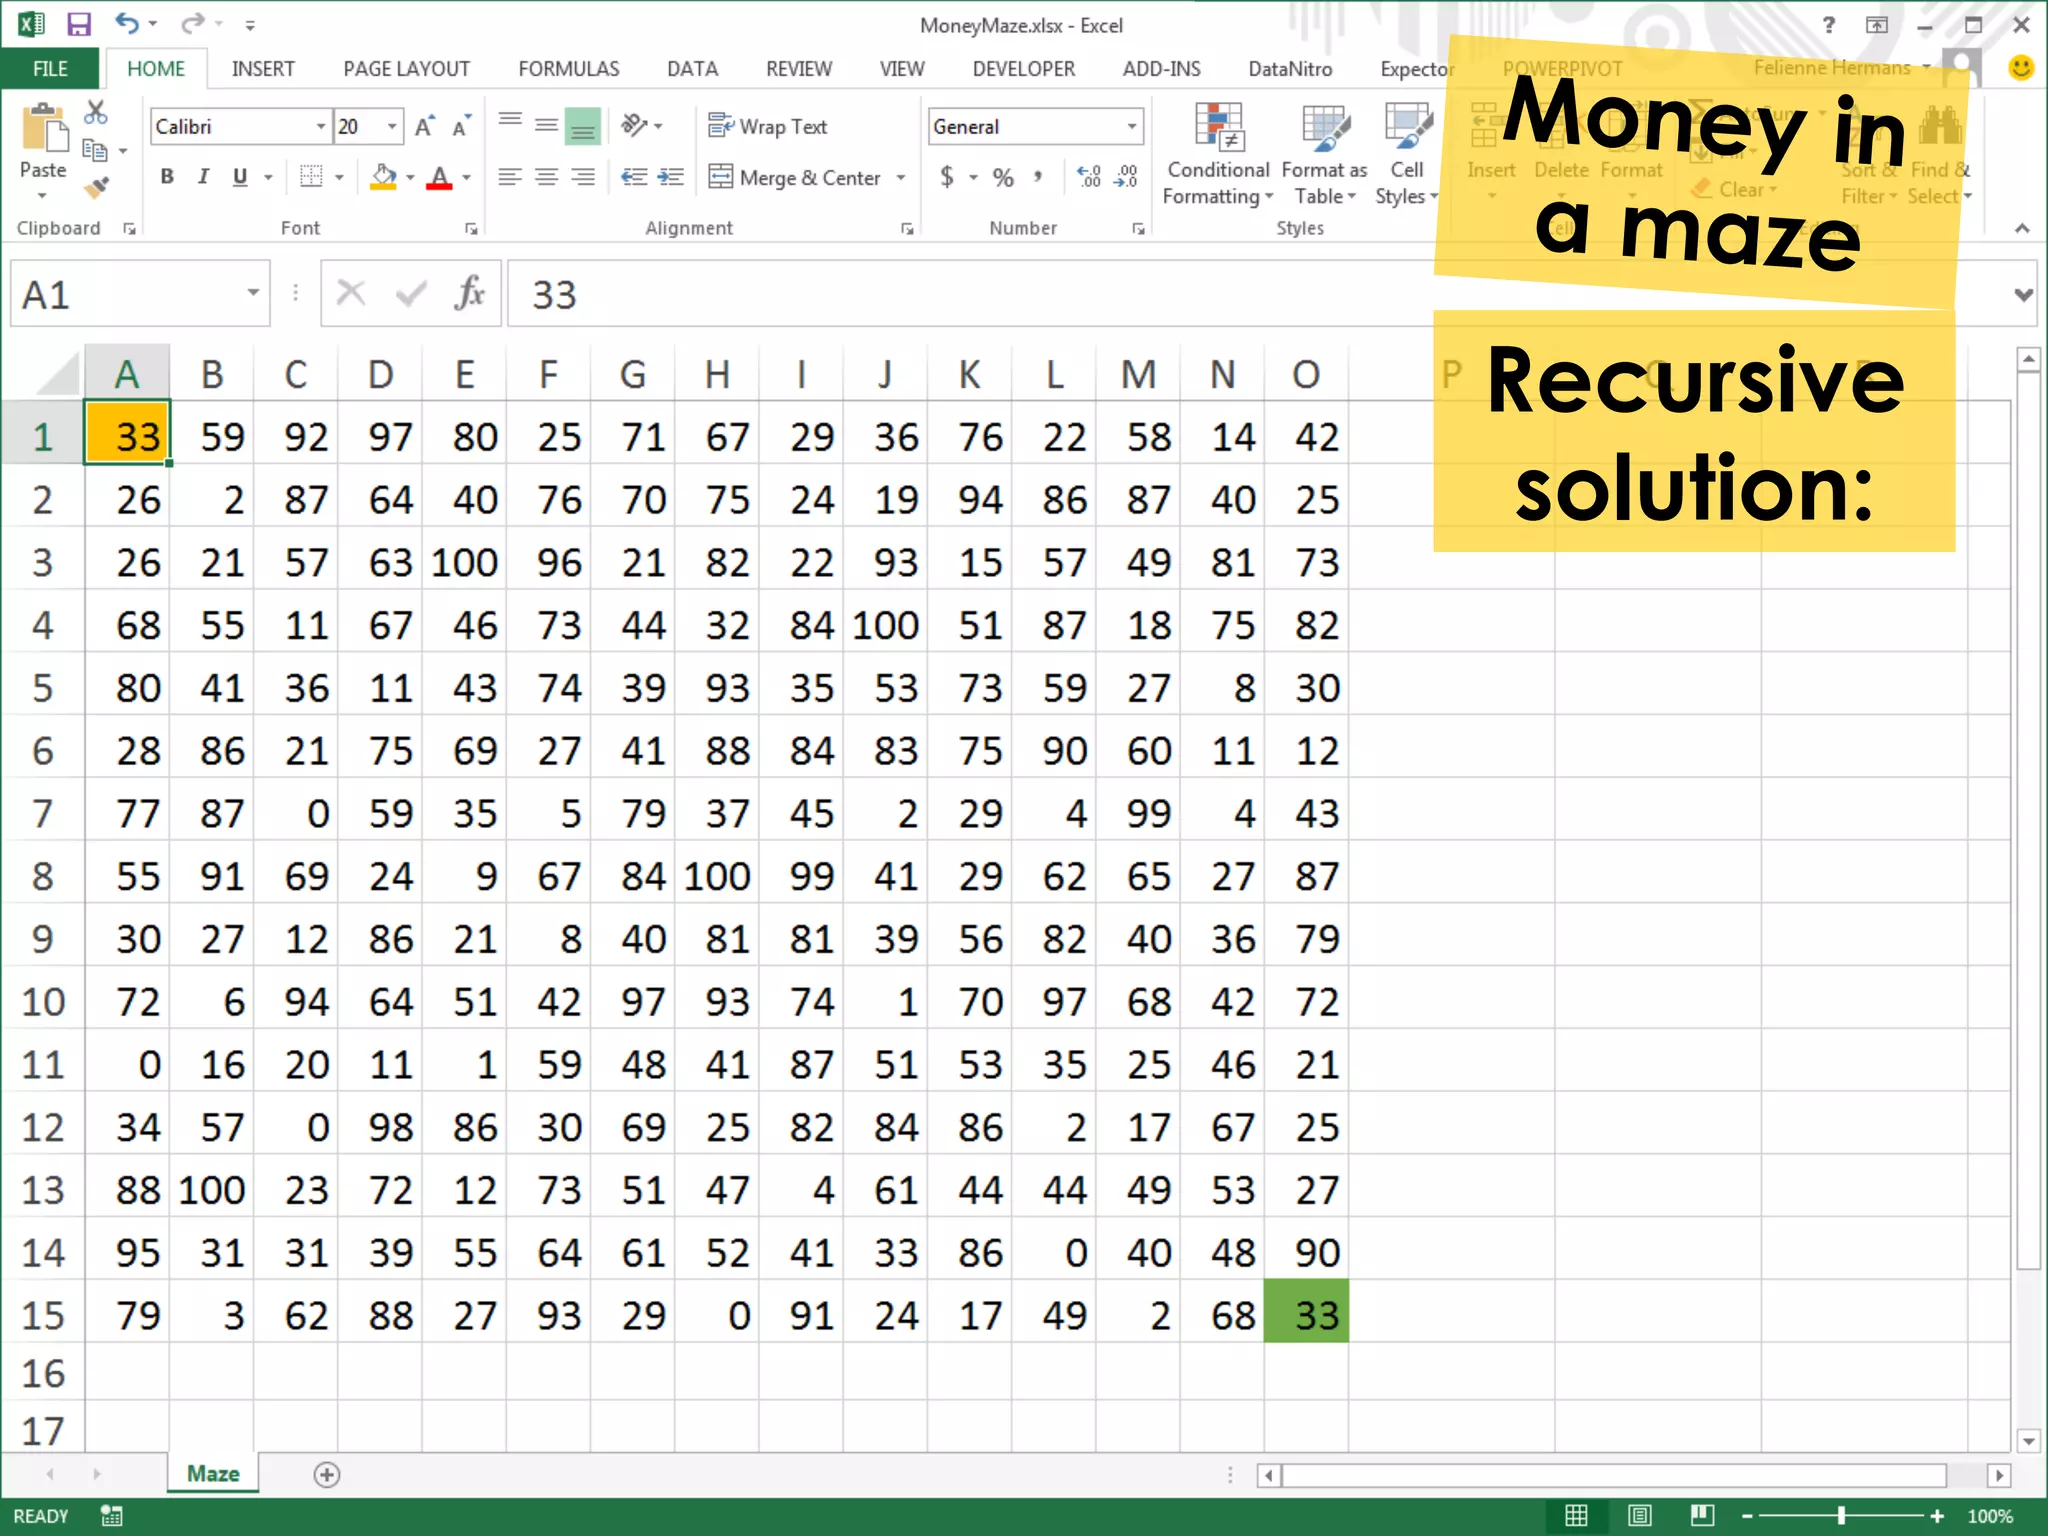
Task: Click Merge & Center button
Action: pyautogui.click(x=795, y=177)
